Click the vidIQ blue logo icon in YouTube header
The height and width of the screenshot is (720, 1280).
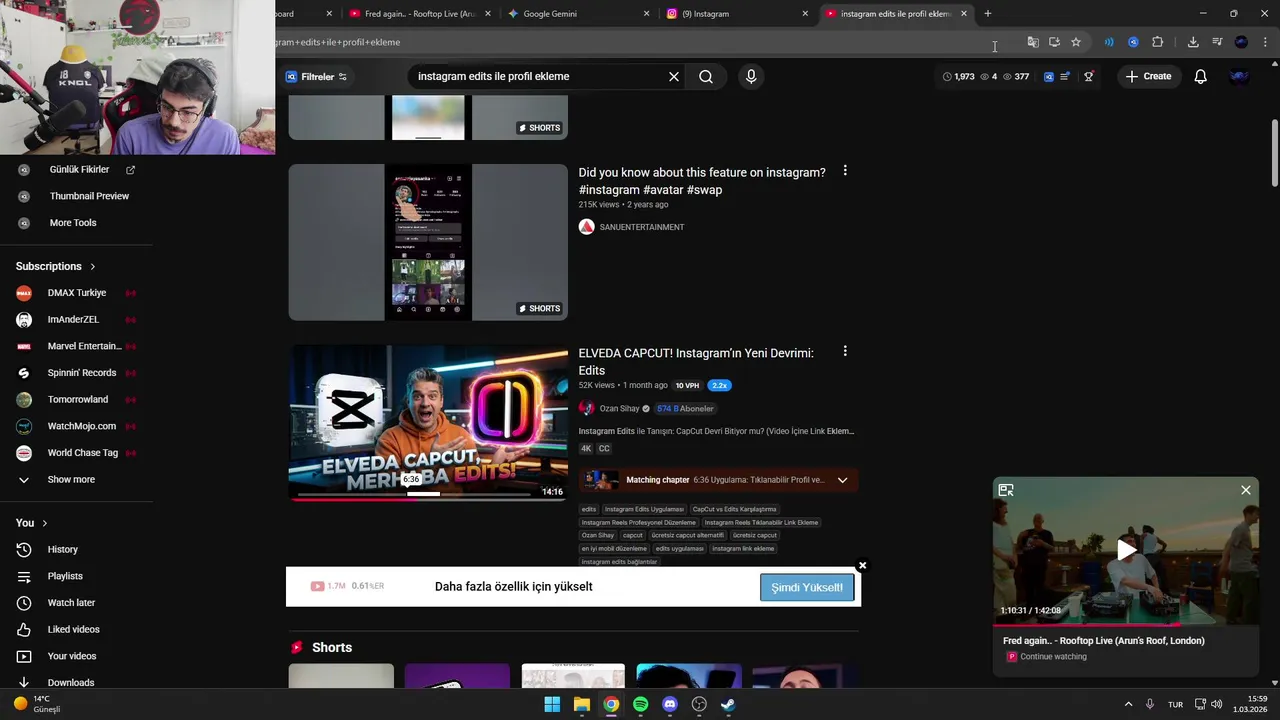click(x=1048, y=77)
